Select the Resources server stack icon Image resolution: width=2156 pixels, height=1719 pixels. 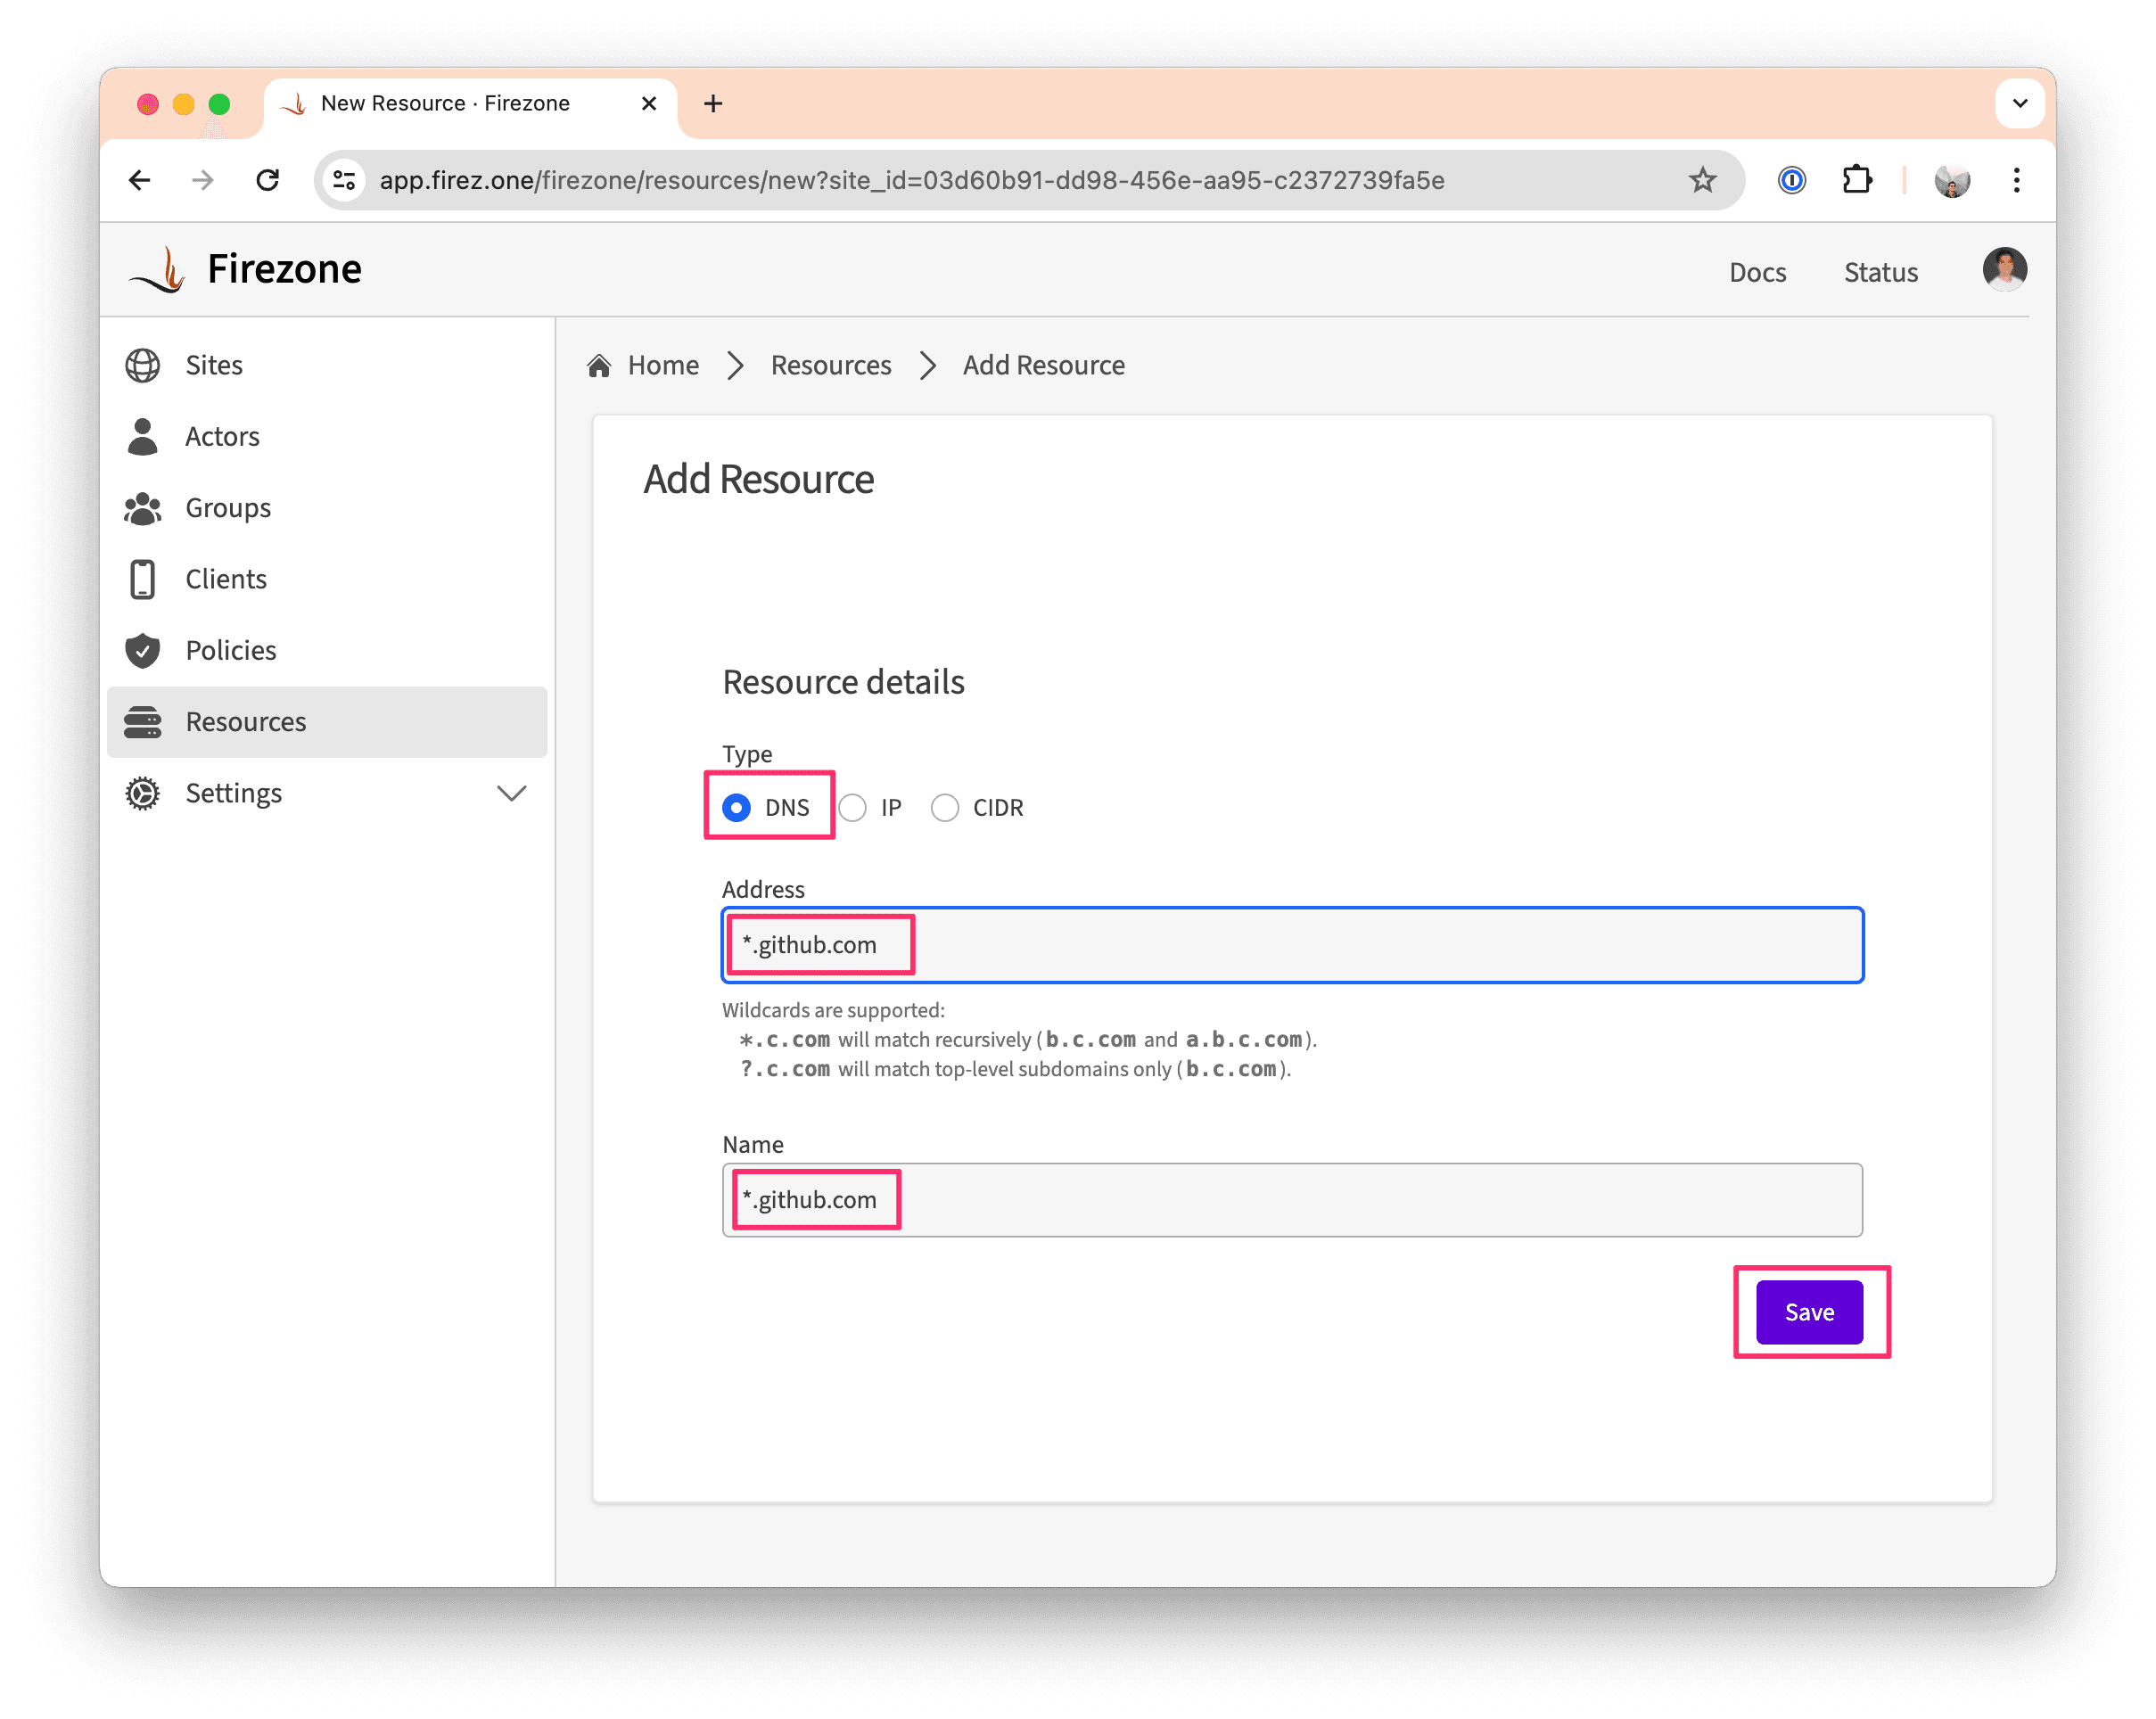point(143,722)
